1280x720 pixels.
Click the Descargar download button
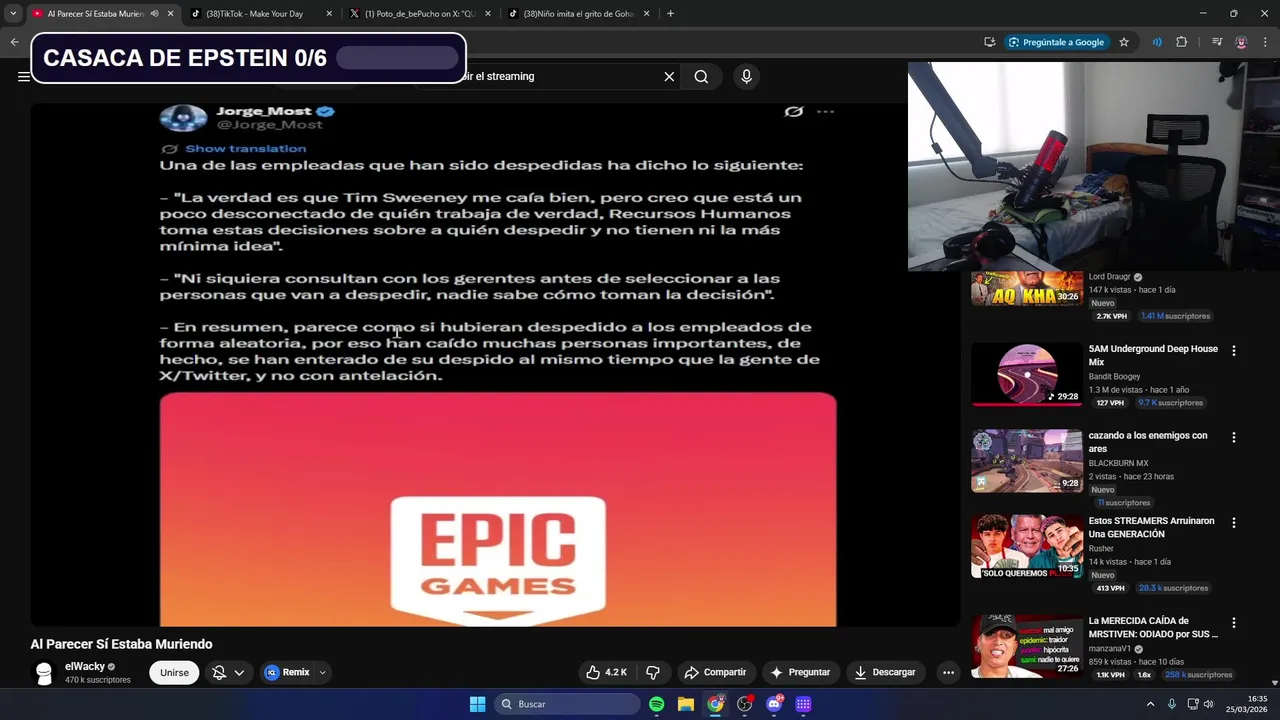(885, 672)
